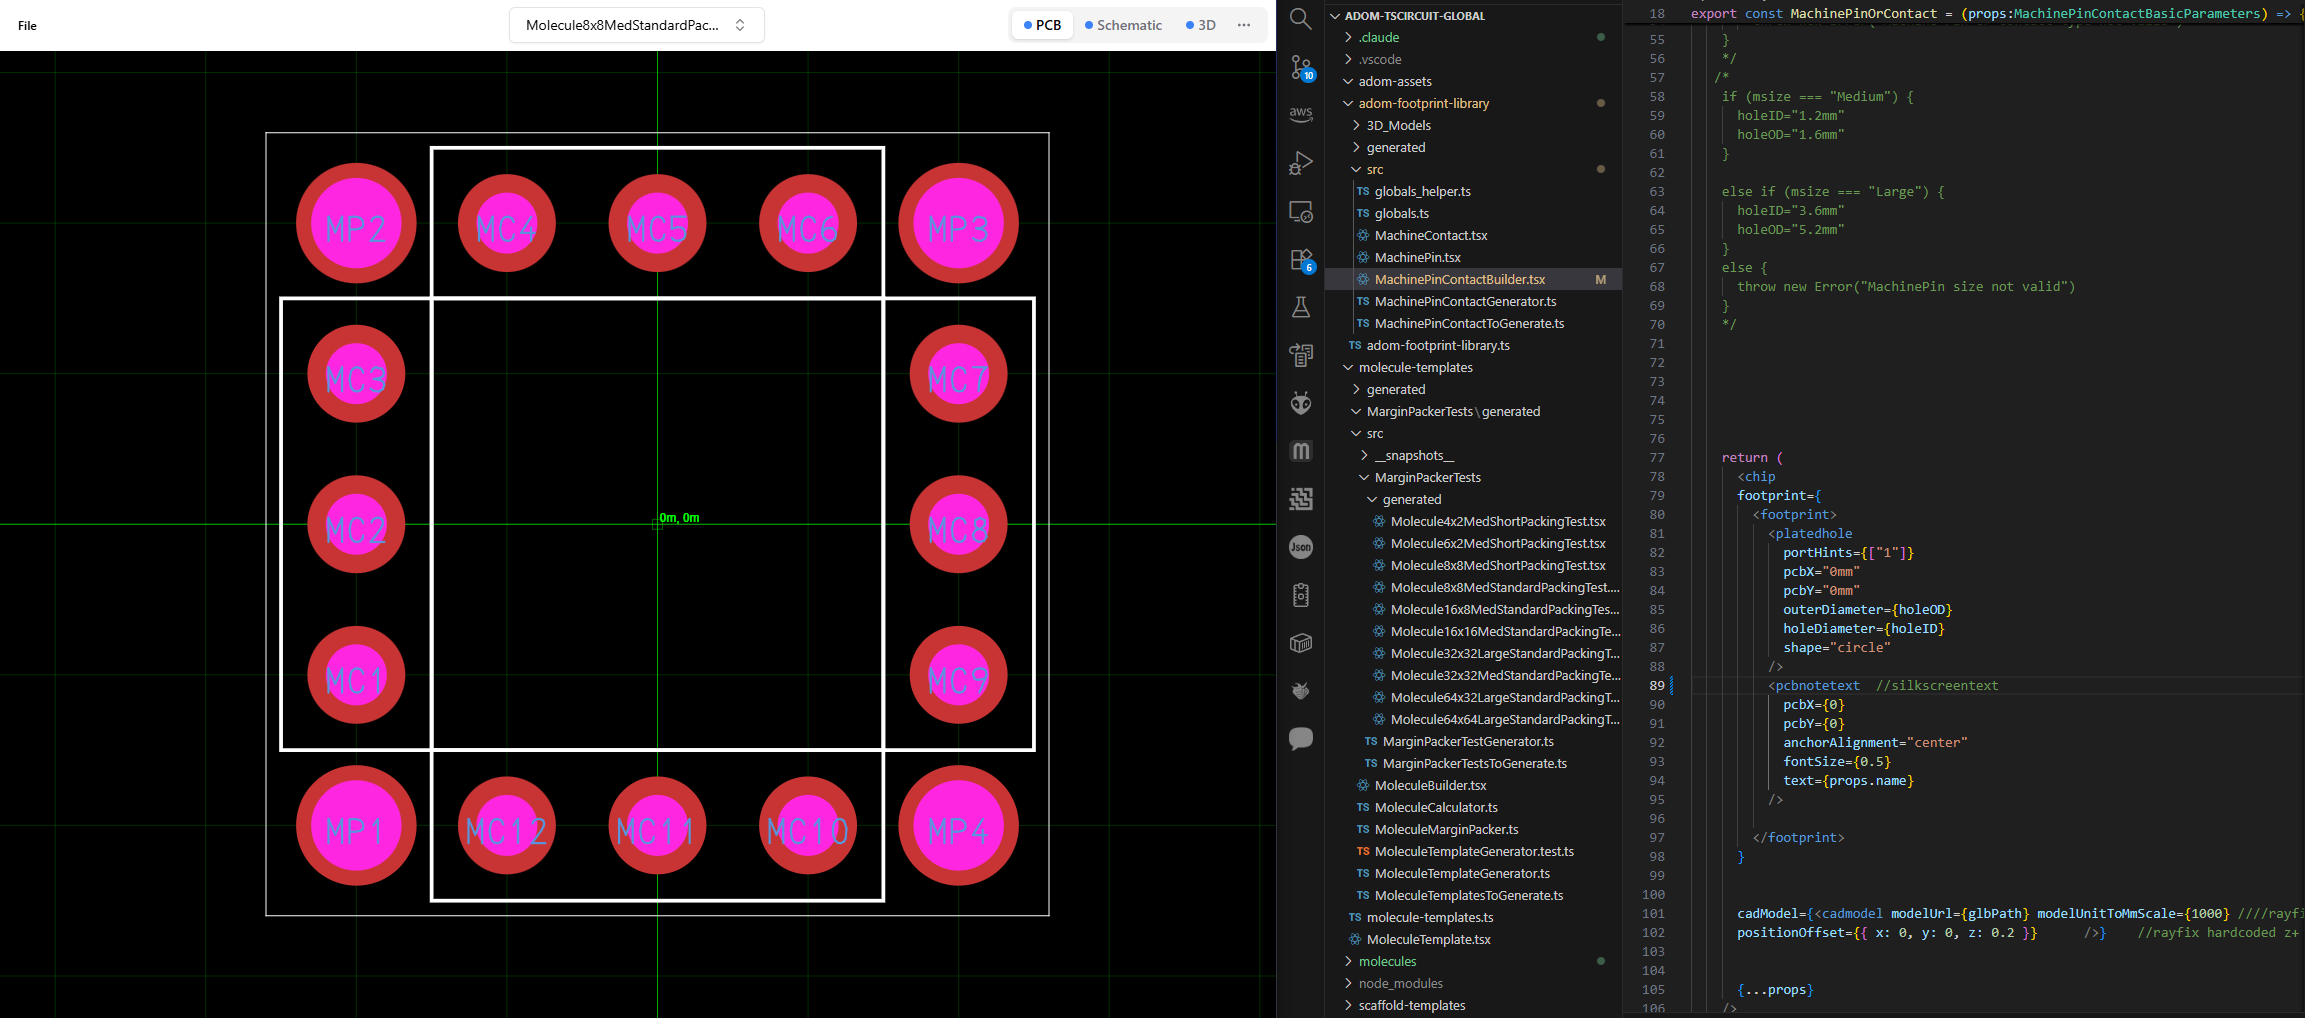Open Source Control with 10 changes badge
Viewport: 2305px width, 1018px height.
point(1301,67)
